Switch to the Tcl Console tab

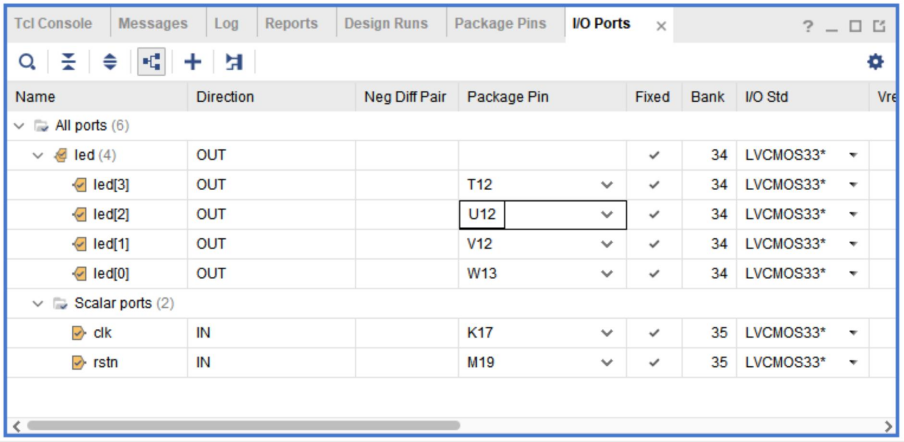click(53, 24)
